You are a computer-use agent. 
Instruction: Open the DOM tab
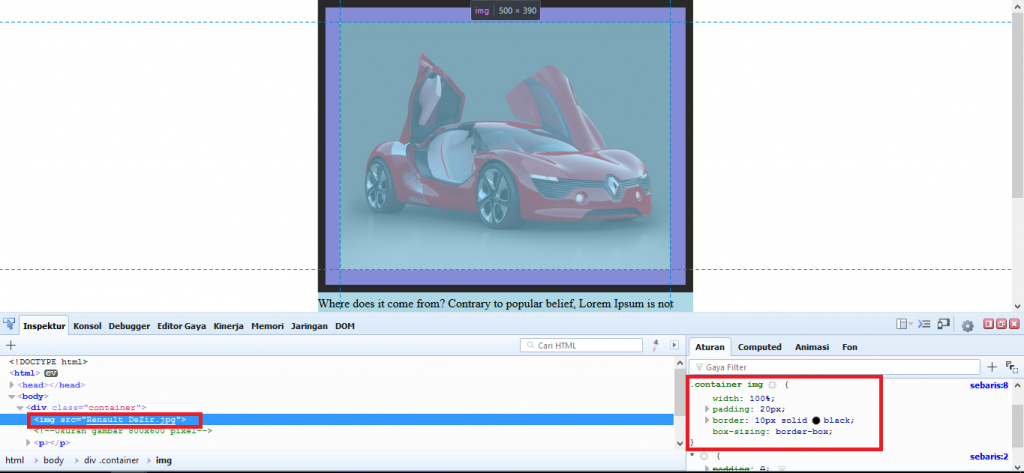345,325
